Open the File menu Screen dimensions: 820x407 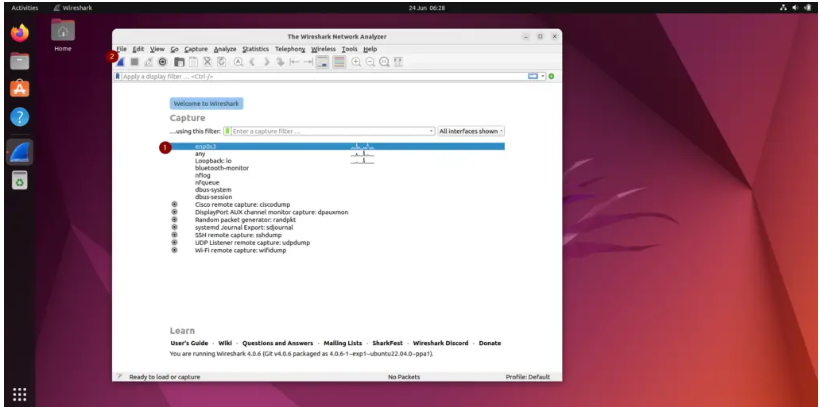point(121,49)
